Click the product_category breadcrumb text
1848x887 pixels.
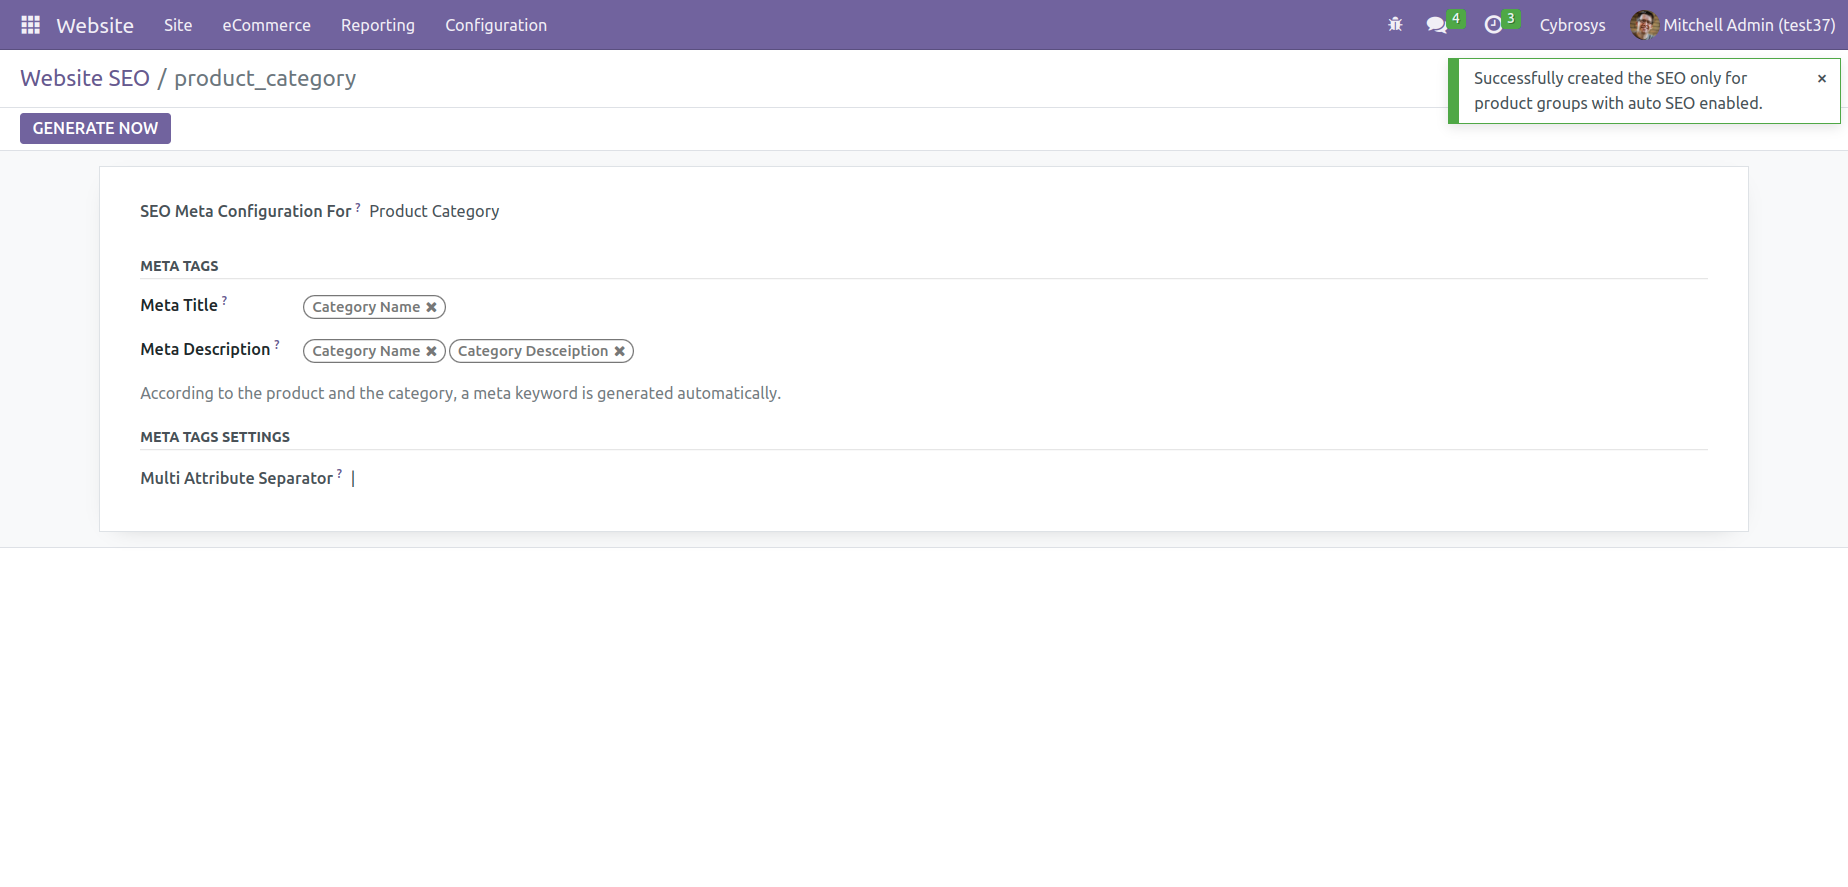tap(265, 78)
